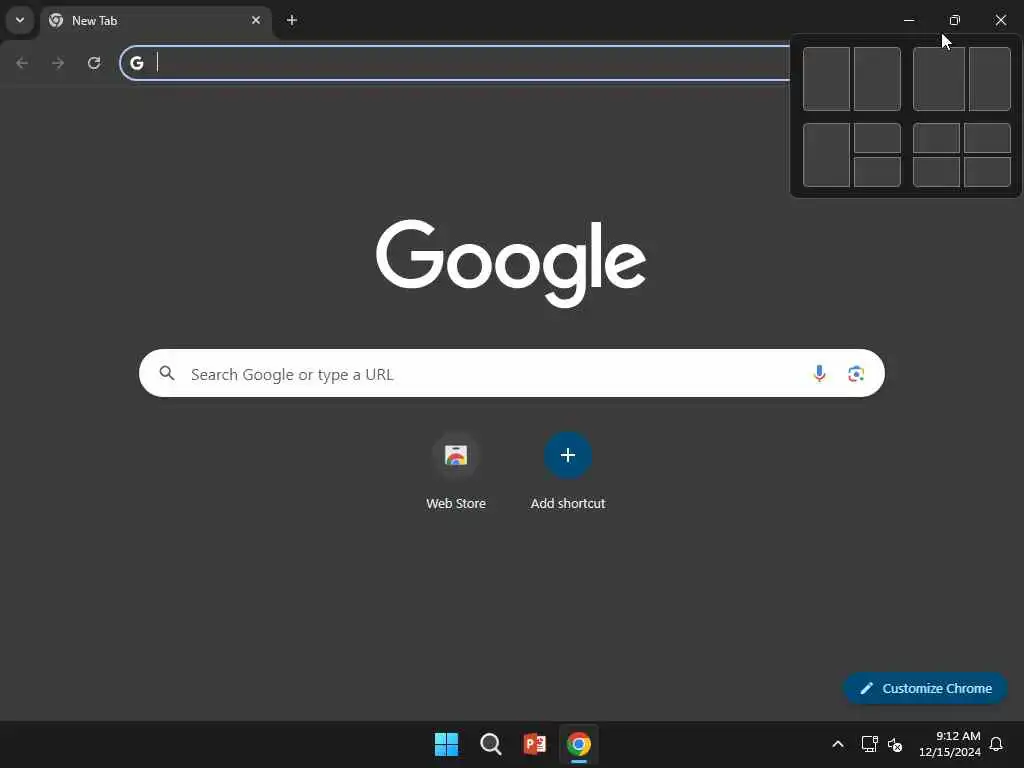
Task: Restore down the Chrome window
Action: (954, 20)
